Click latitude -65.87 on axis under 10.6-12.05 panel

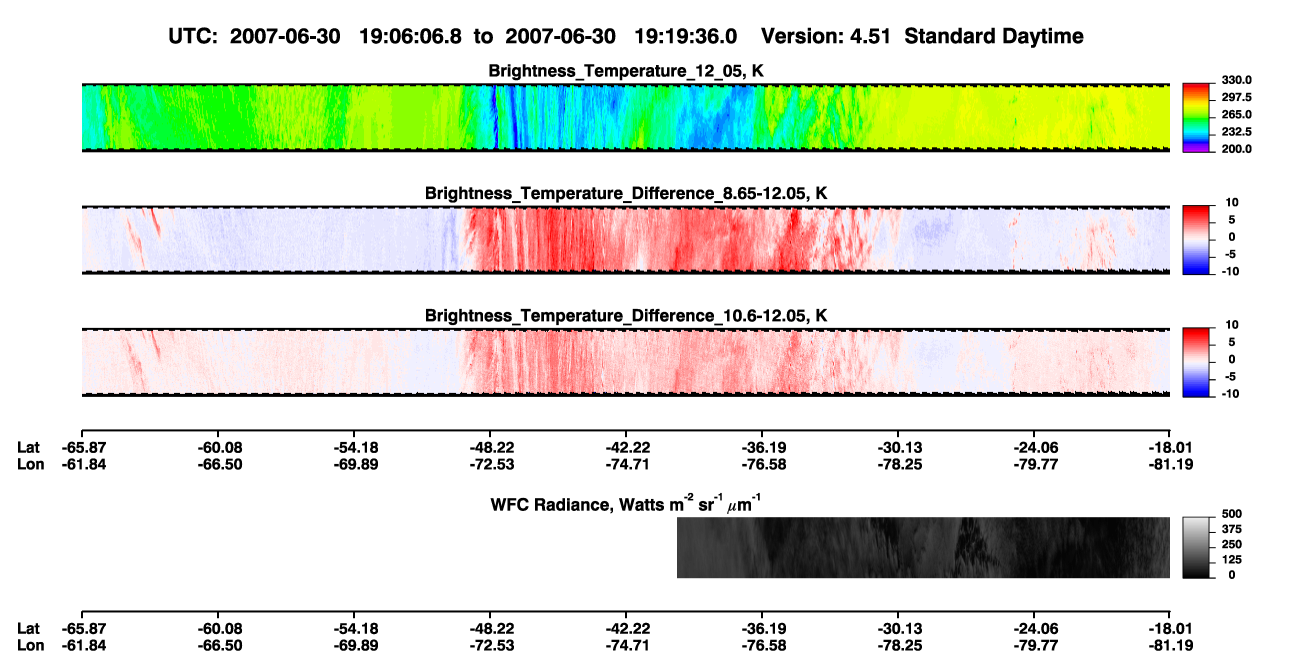click(x=83, y=447)
